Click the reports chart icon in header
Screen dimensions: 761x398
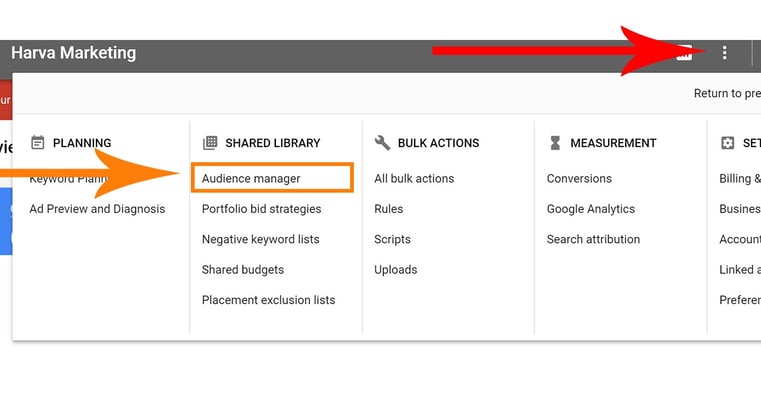[684, 53]
